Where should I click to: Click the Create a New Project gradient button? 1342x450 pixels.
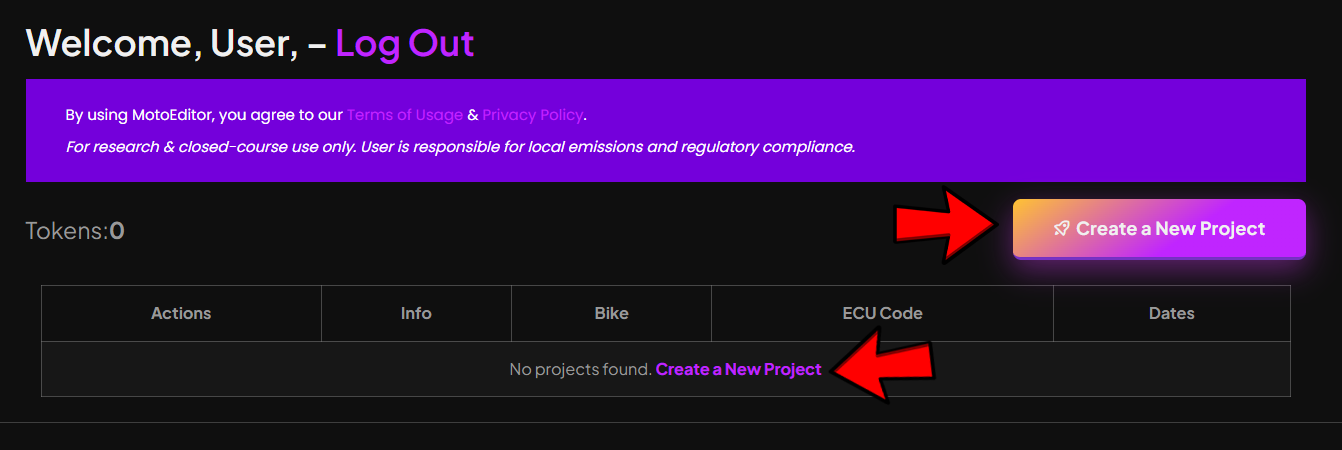(1159, 229)
